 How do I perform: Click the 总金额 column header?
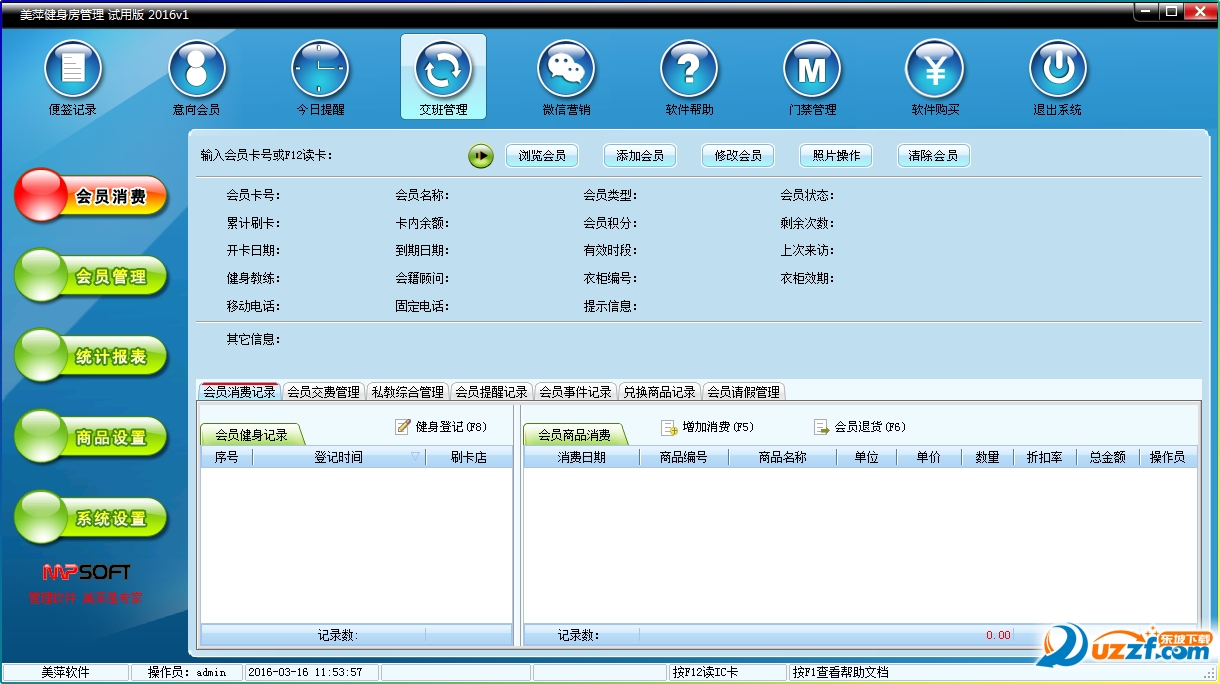1107,457
